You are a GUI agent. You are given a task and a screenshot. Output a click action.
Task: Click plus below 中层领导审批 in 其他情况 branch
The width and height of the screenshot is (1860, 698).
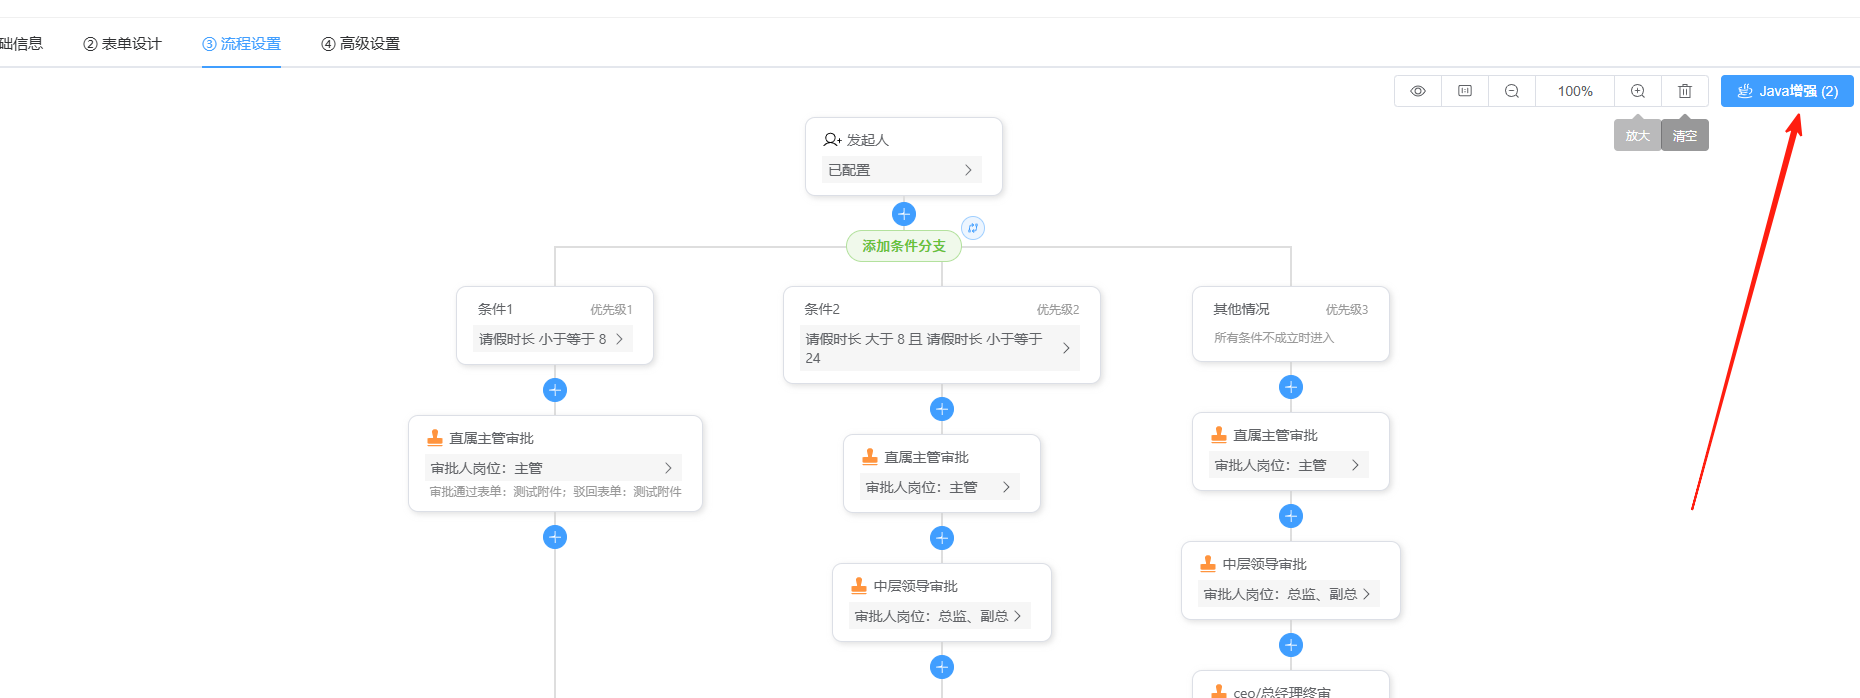click(1291, 645)
